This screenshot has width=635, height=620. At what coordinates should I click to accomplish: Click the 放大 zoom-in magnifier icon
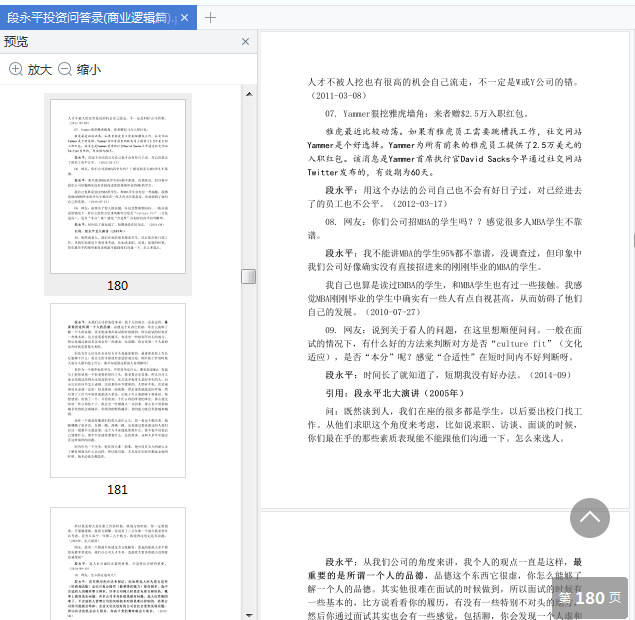16,69
